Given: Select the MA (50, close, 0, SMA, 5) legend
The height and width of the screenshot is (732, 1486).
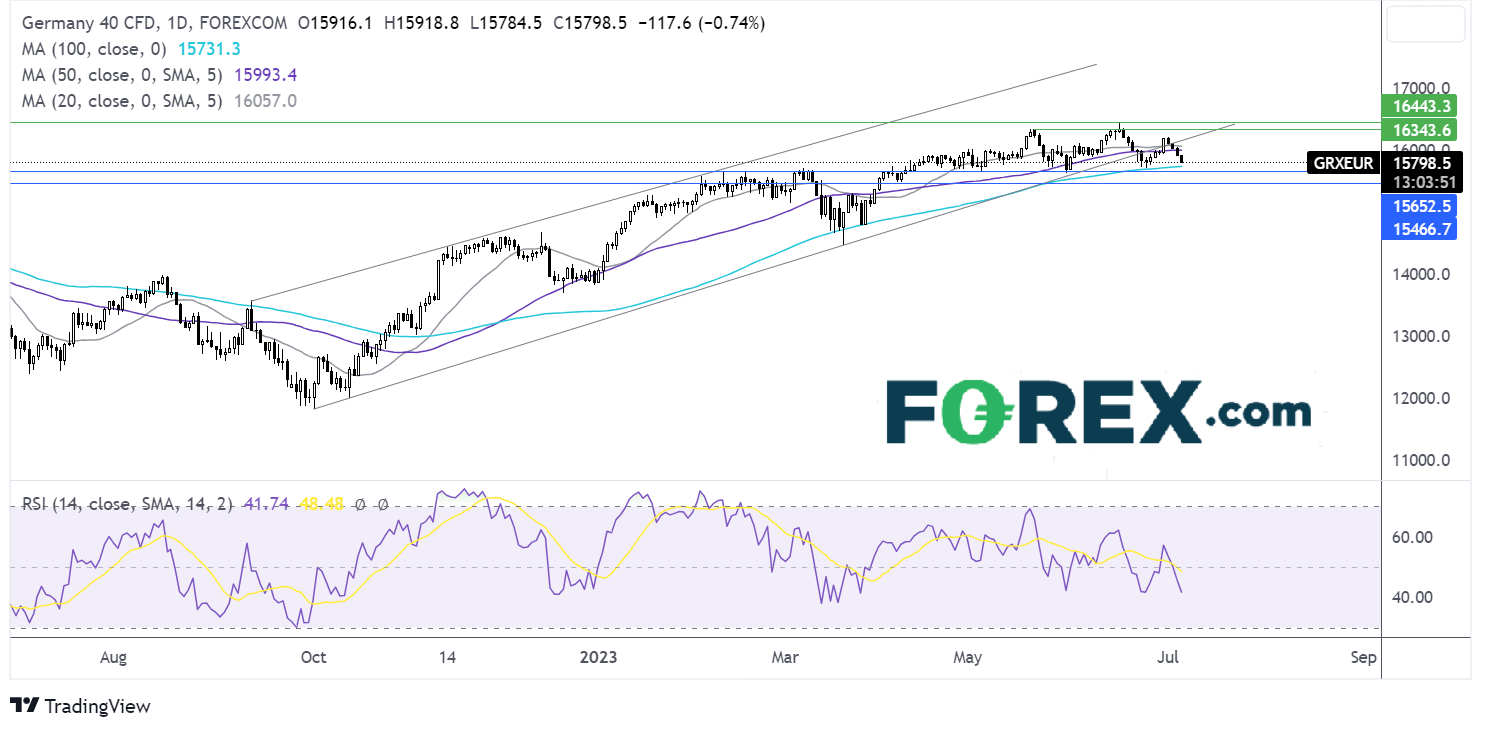Looking at the screenshot, I should [120, 75].
